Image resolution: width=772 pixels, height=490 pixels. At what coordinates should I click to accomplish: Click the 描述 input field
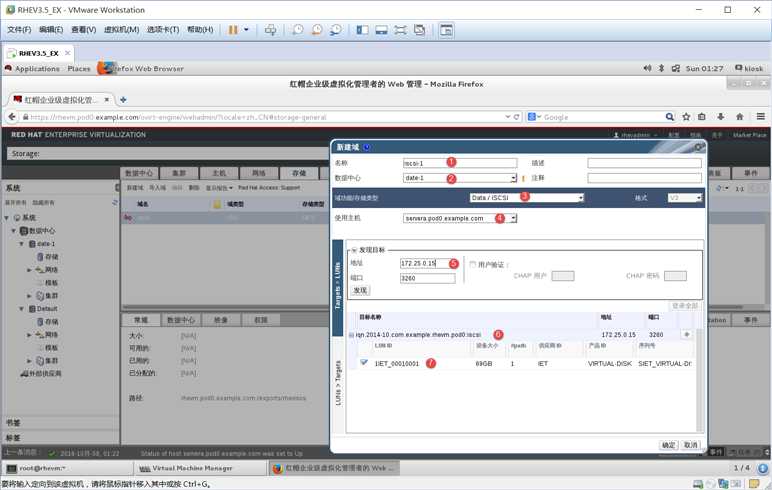pyautogui.click(x=644, y=163)
